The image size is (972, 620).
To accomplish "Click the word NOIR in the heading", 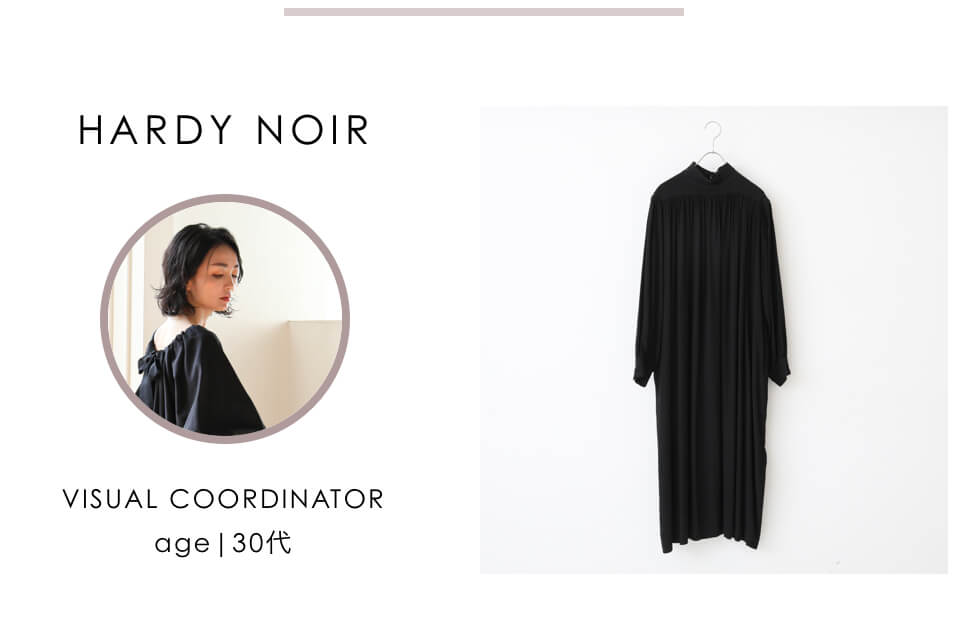I will [x=313, y=130].
